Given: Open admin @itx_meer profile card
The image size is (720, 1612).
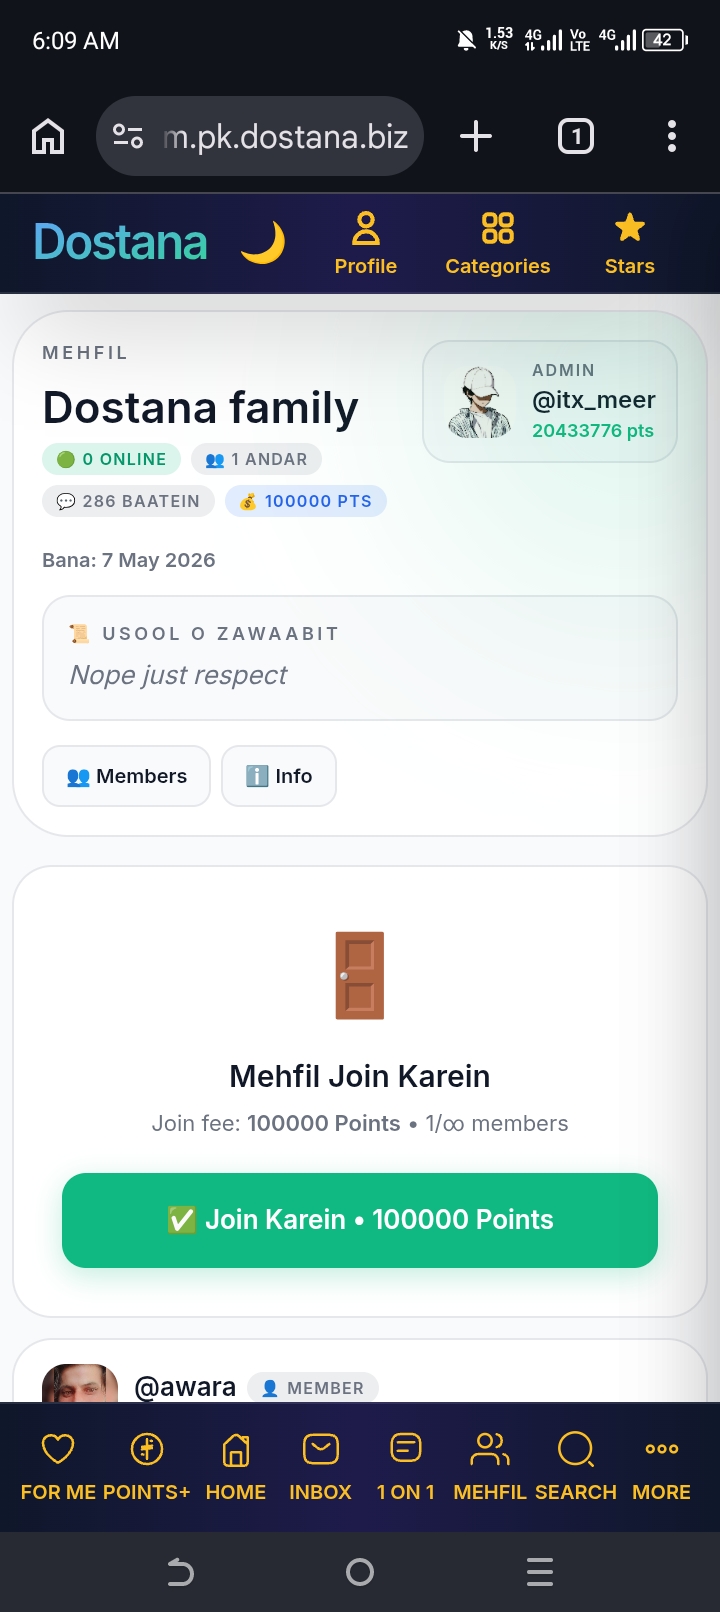Looking at the screenshot, I should coord(550,401).
